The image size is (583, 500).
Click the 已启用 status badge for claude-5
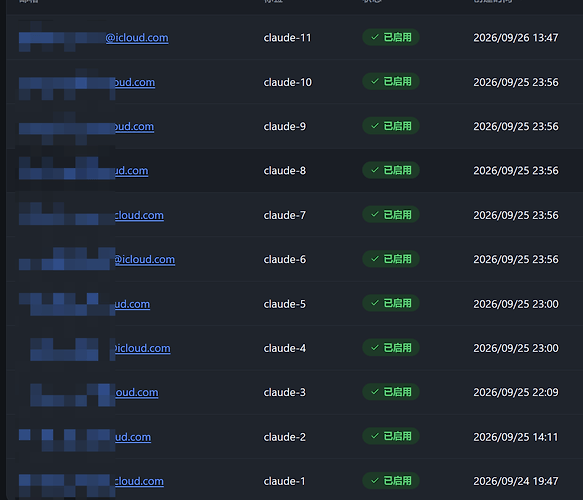(391, 303)
